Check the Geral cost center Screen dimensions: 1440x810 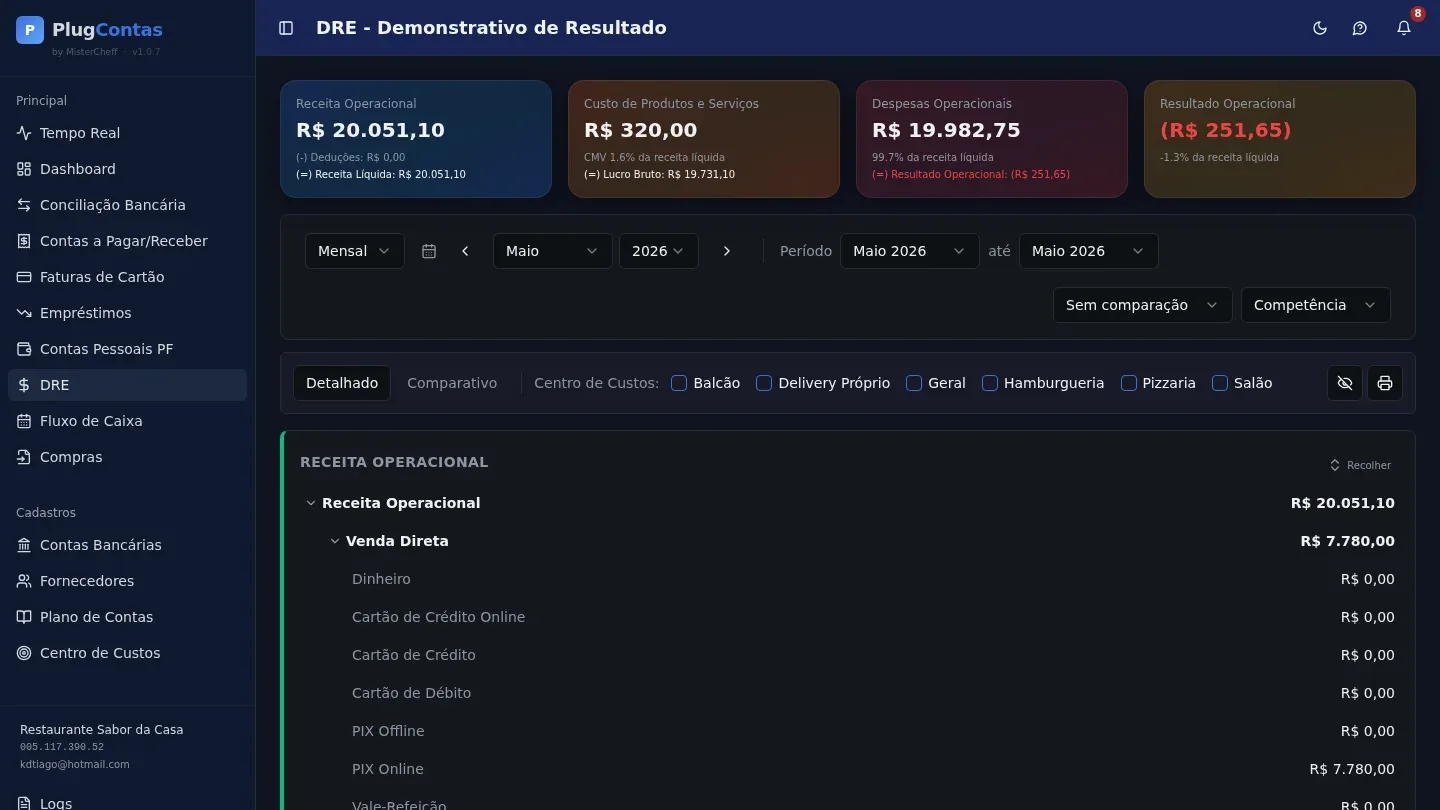point(914,383)
